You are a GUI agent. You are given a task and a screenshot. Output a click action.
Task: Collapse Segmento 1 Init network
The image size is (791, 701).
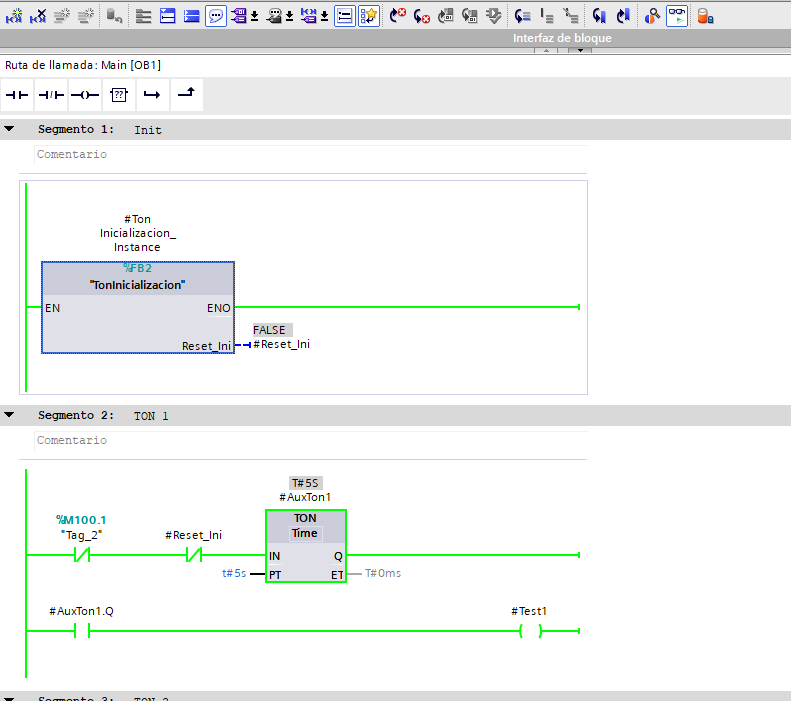[x=10, y=129]
